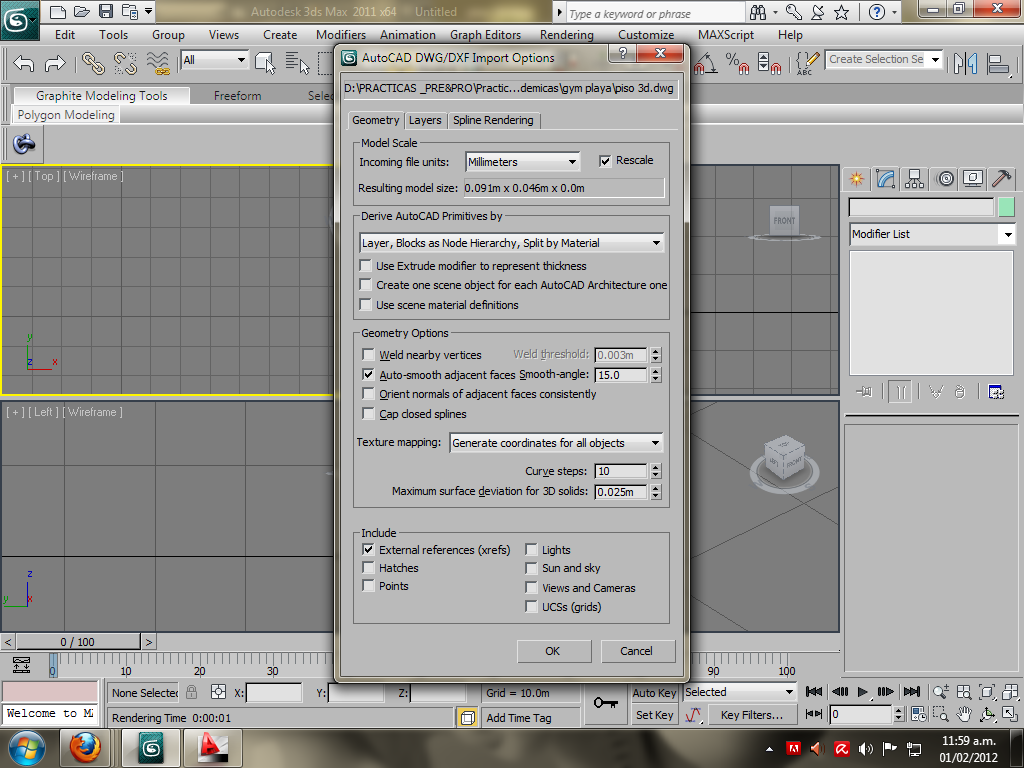The height and width of the screenshot is (768, 1024).
Task: Open the Texture mapping dropdown
Action: coord(556,443)
